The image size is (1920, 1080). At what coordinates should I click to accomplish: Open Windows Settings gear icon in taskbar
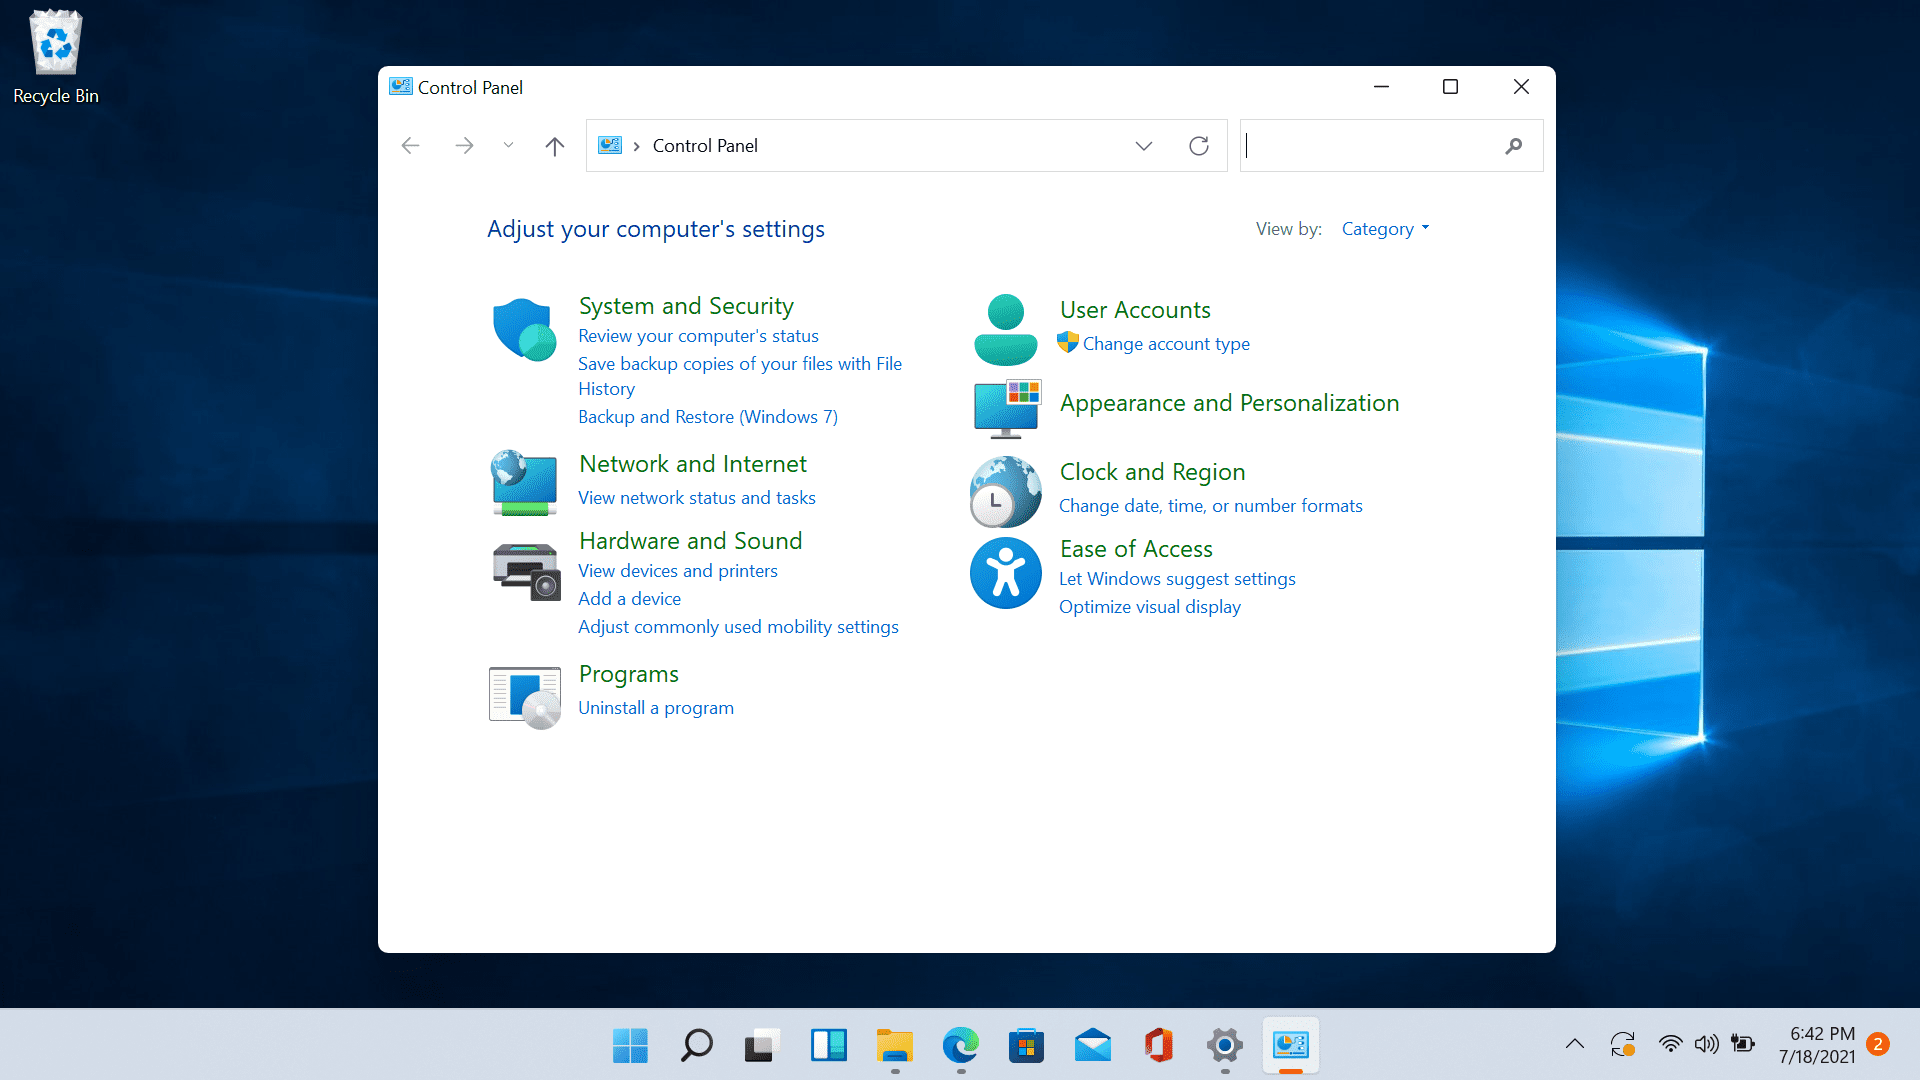click(x=1226, y=1046)
